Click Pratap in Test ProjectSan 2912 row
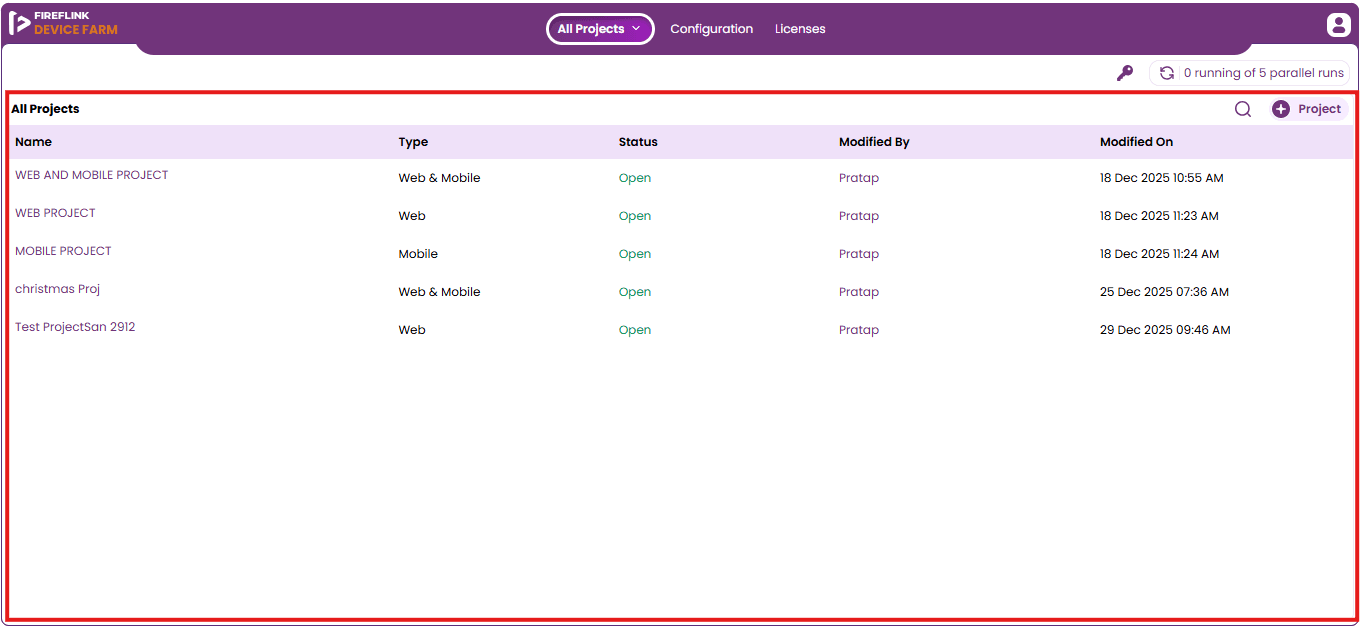Image resolution: width=1362 pixels, height=628 pixels. click(859, 330)
